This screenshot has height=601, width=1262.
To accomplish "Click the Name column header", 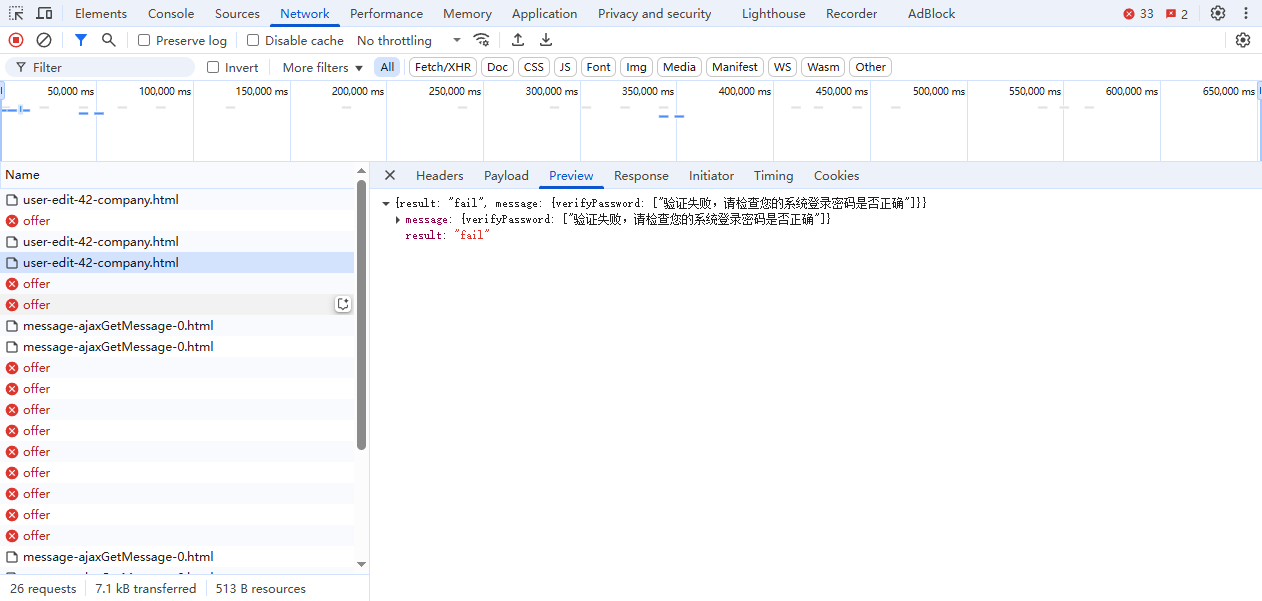I will click(x=177, y=175).
